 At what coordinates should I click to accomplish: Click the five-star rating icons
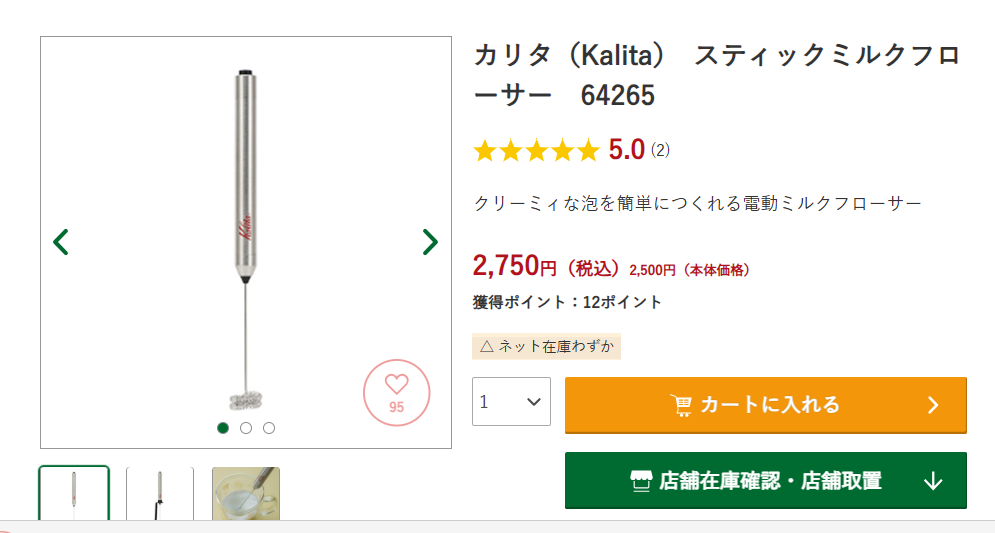(536, 151)
